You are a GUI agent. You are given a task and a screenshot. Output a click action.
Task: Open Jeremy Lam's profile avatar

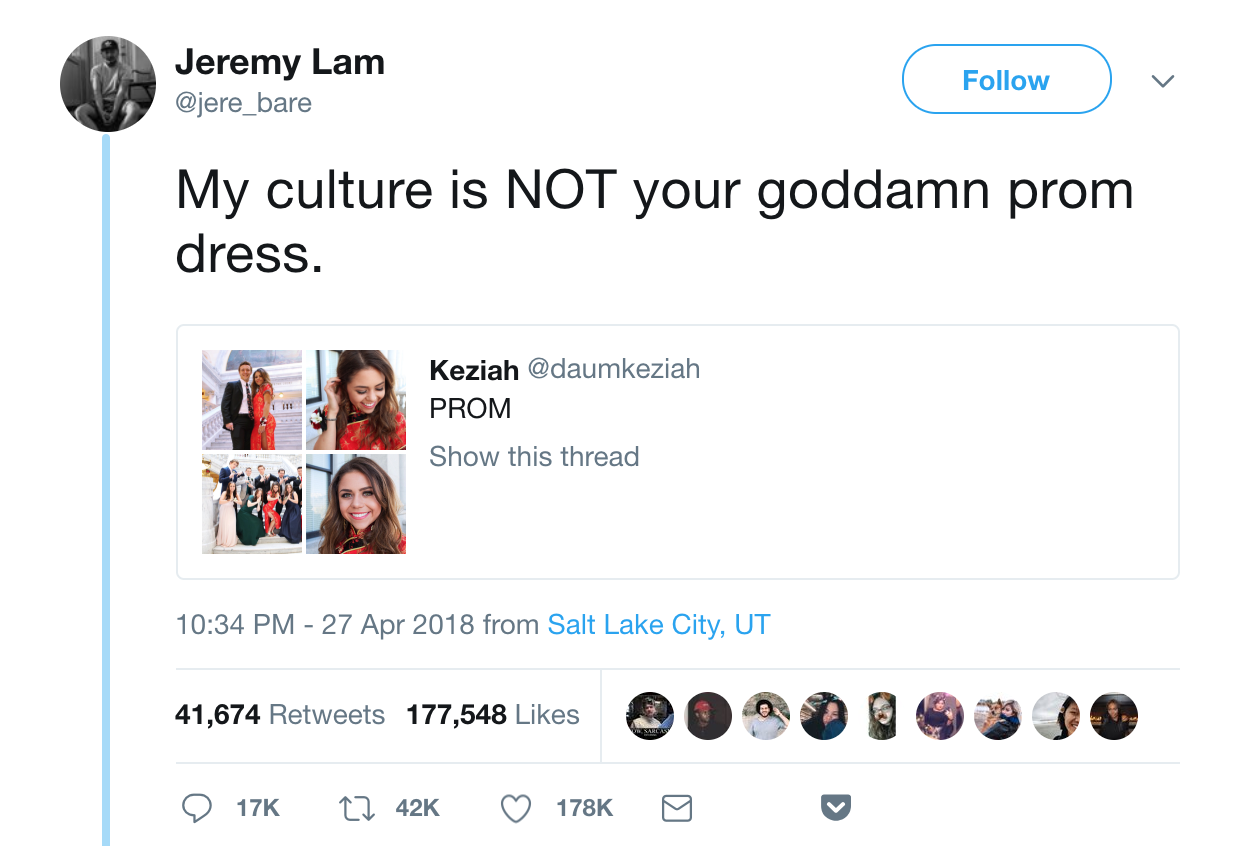click(108, 84)
